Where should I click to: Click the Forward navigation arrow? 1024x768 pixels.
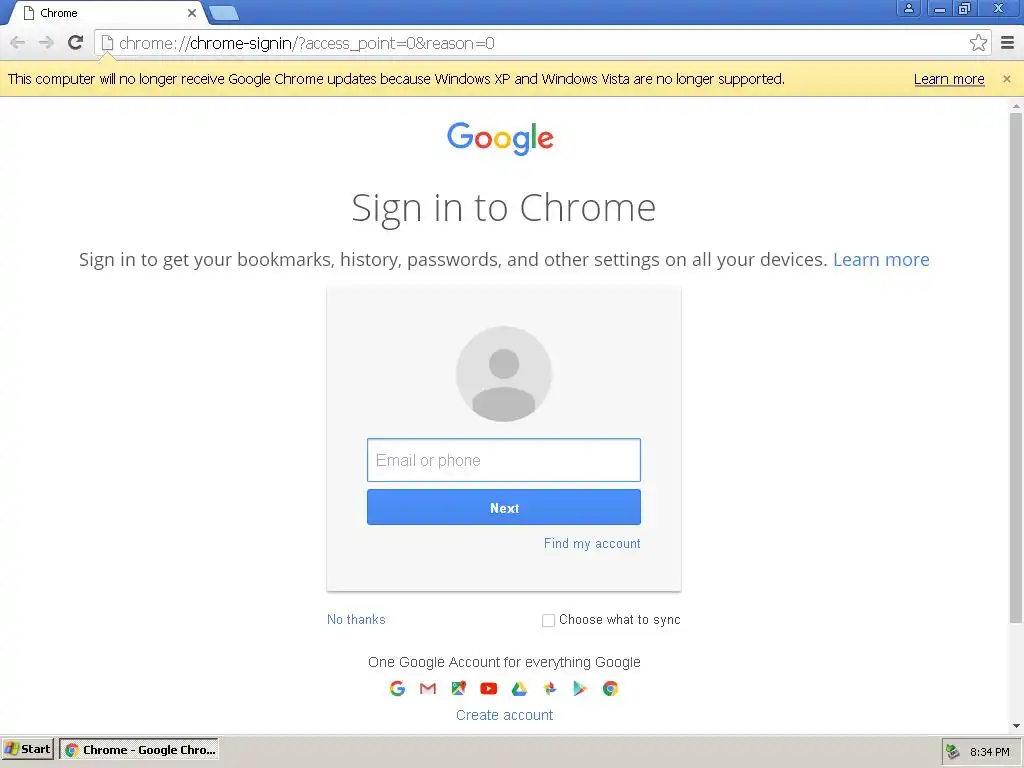[46, 43]
